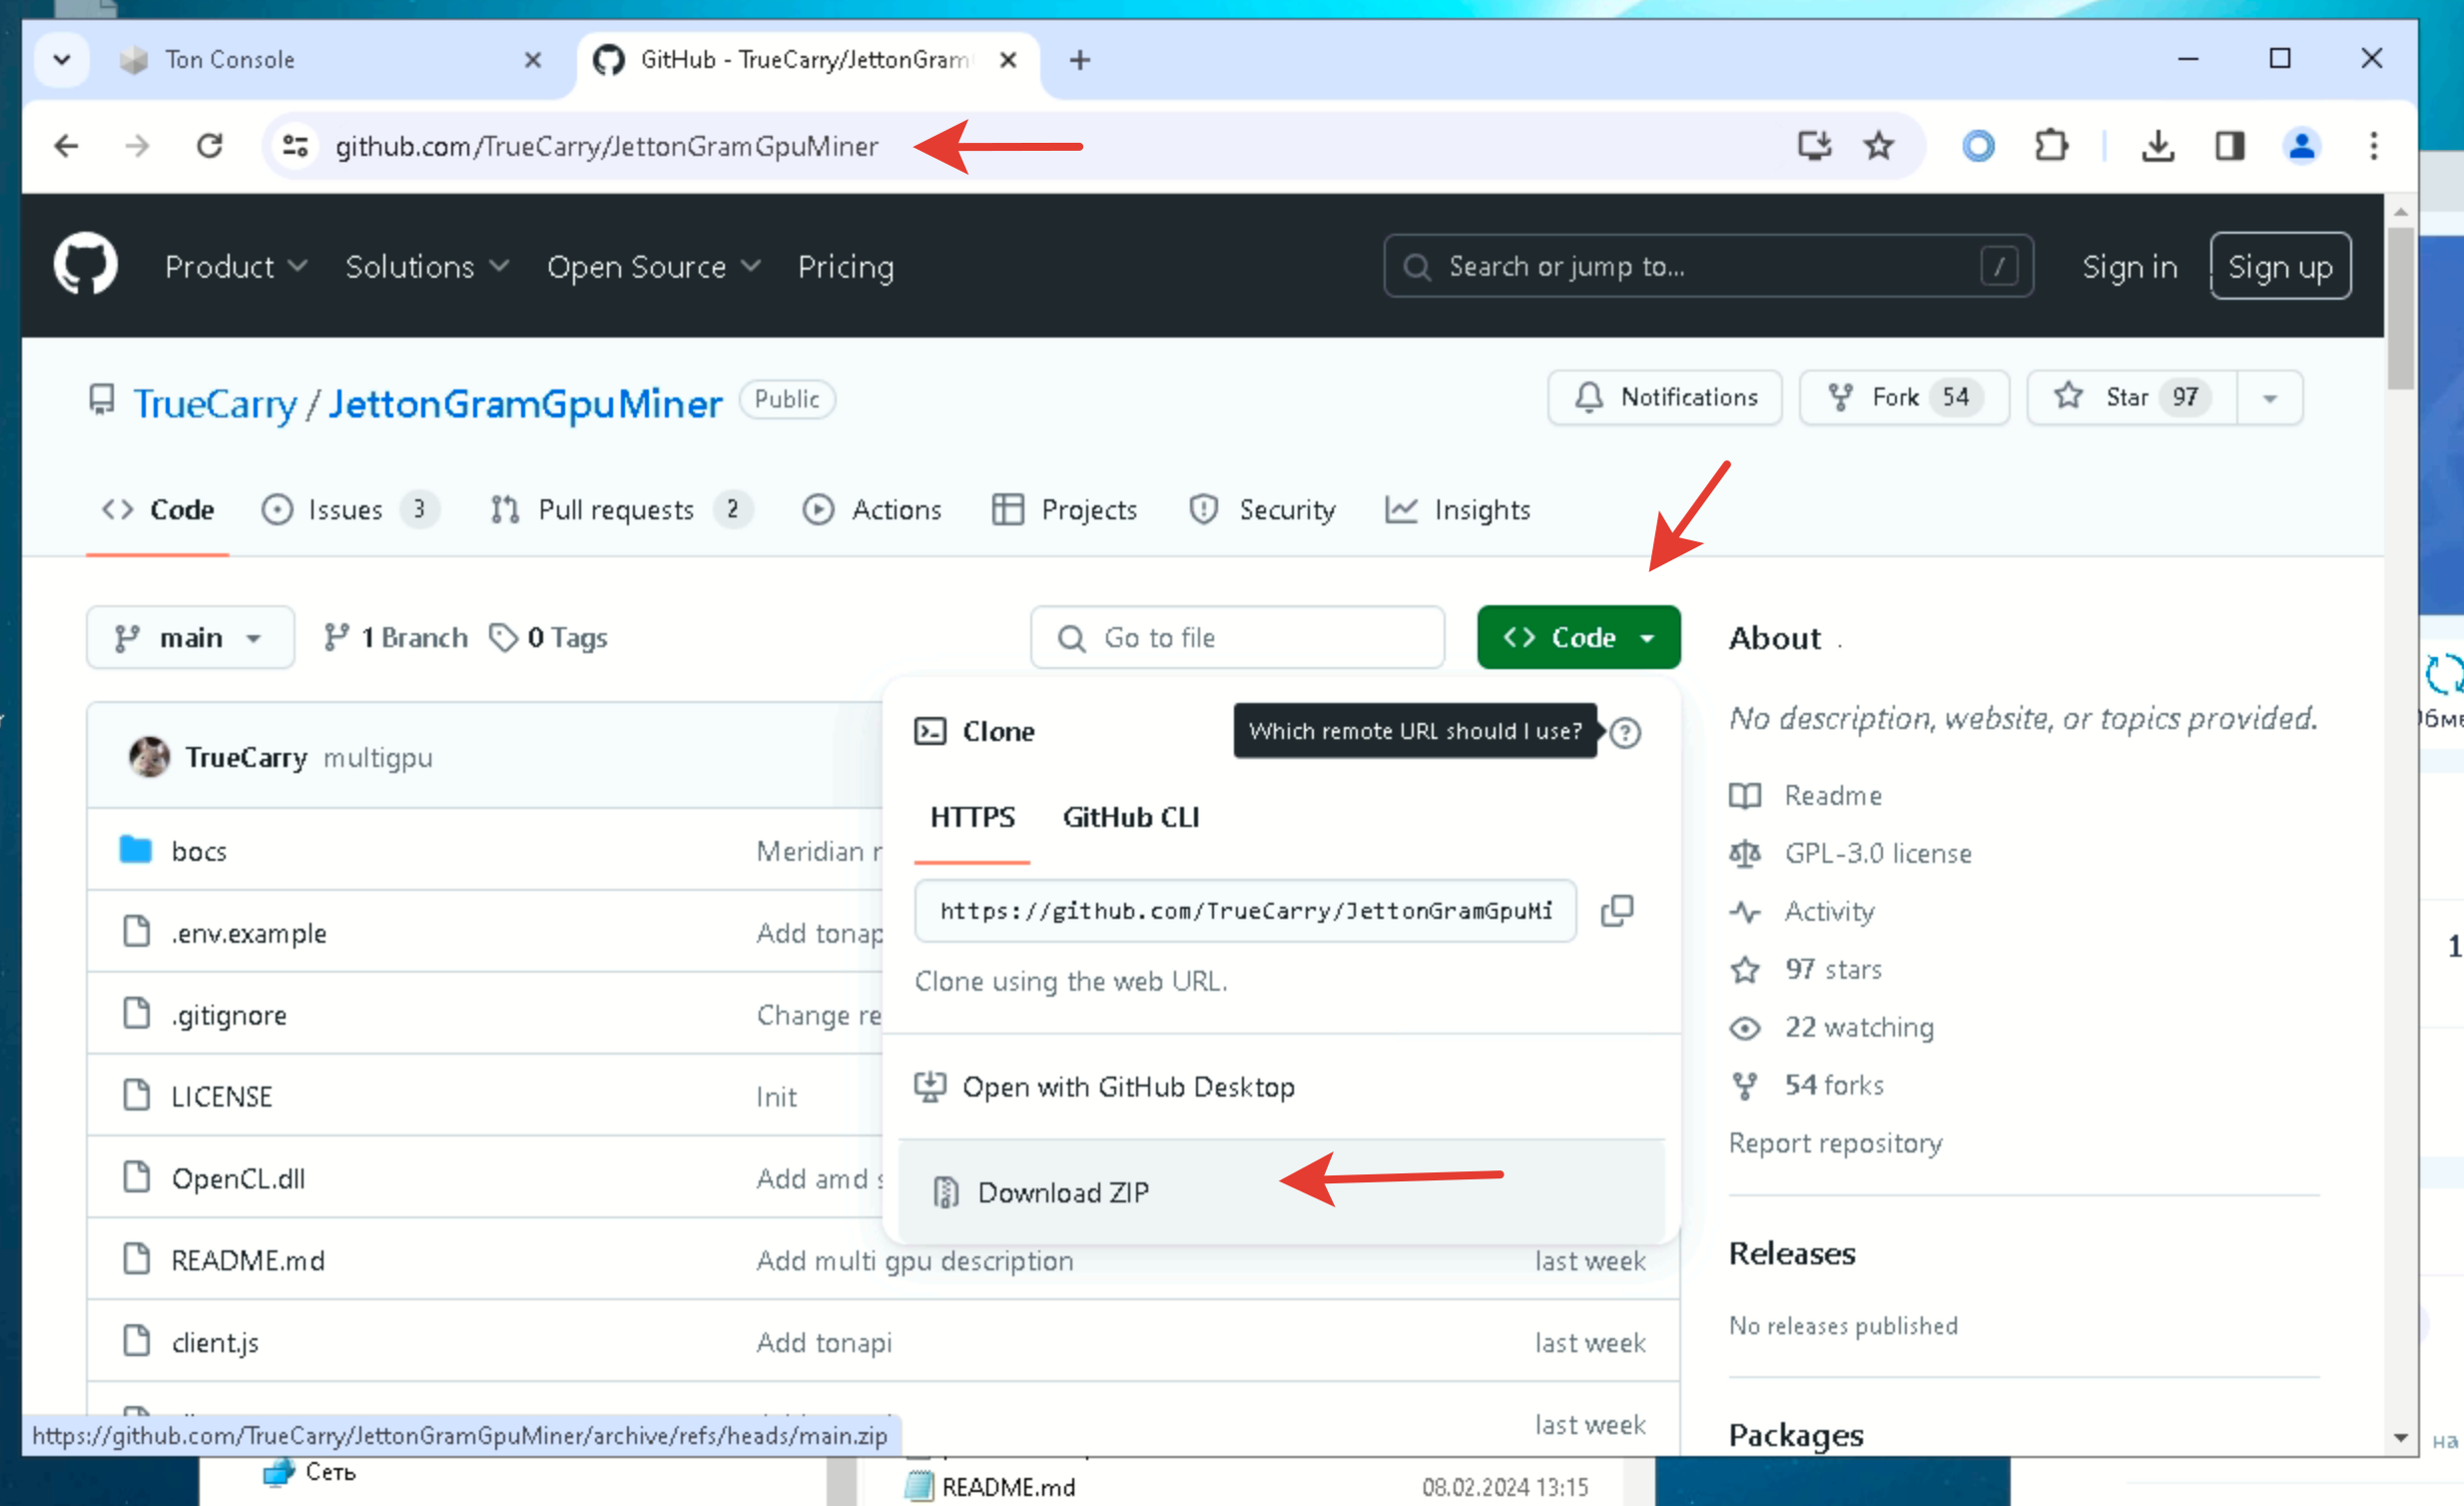Open the Issues tab
Screen dimensions: 2464x1506
pyautogui.click(x=346, y=510)
